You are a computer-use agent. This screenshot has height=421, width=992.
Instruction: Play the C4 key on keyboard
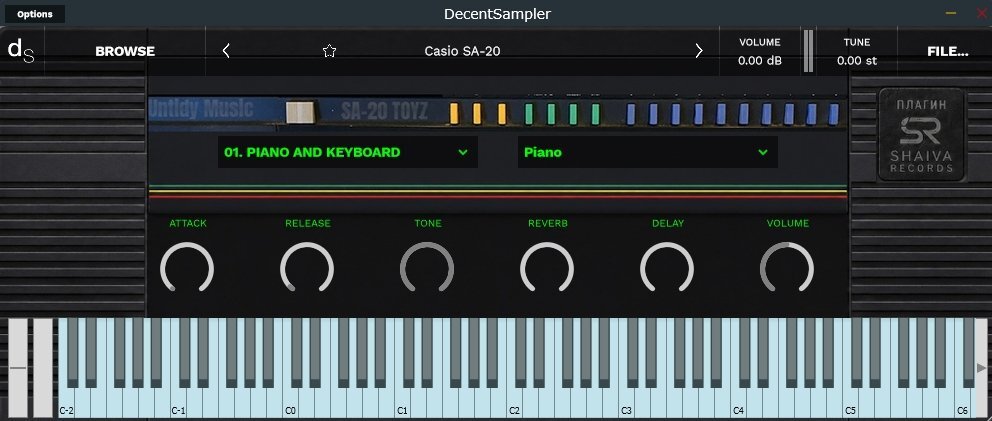click(x=738, y=402)
